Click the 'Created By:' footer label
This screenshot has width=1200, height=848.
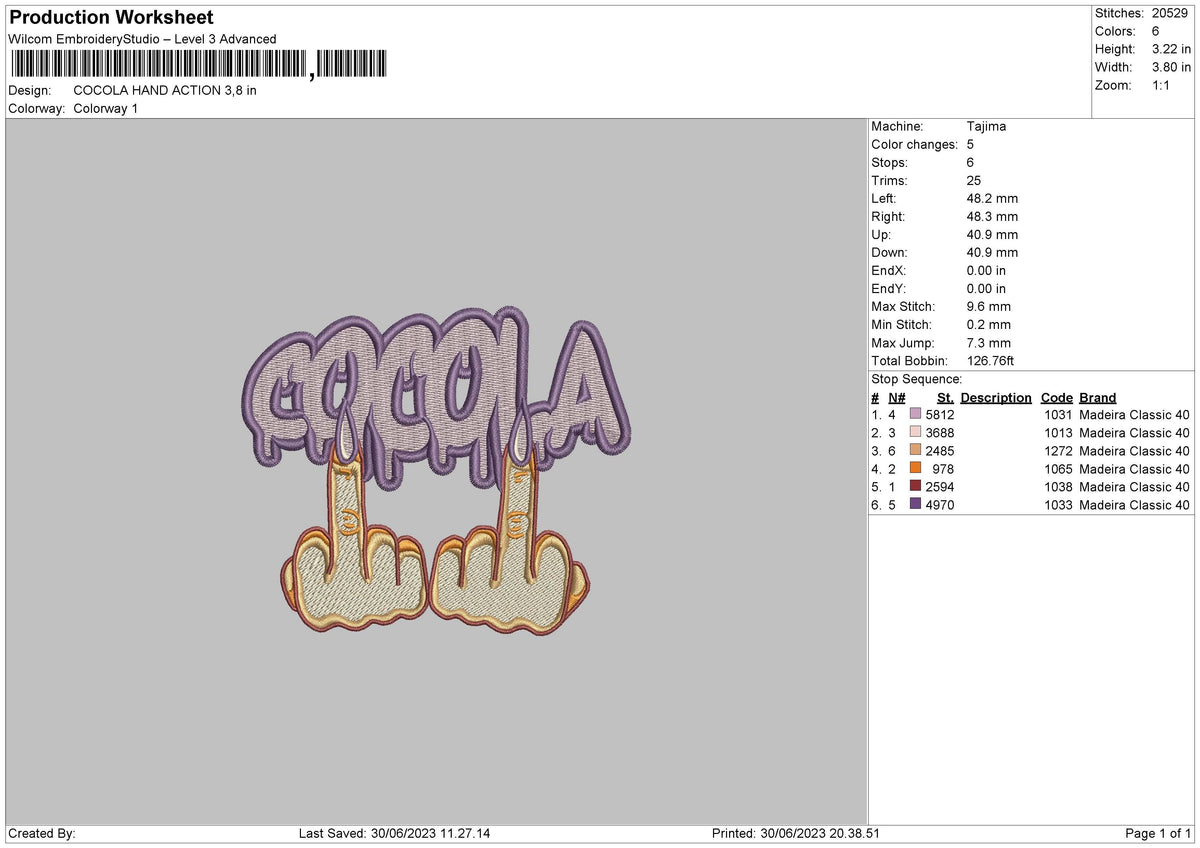pyautogui.click(x=42, y=833)
